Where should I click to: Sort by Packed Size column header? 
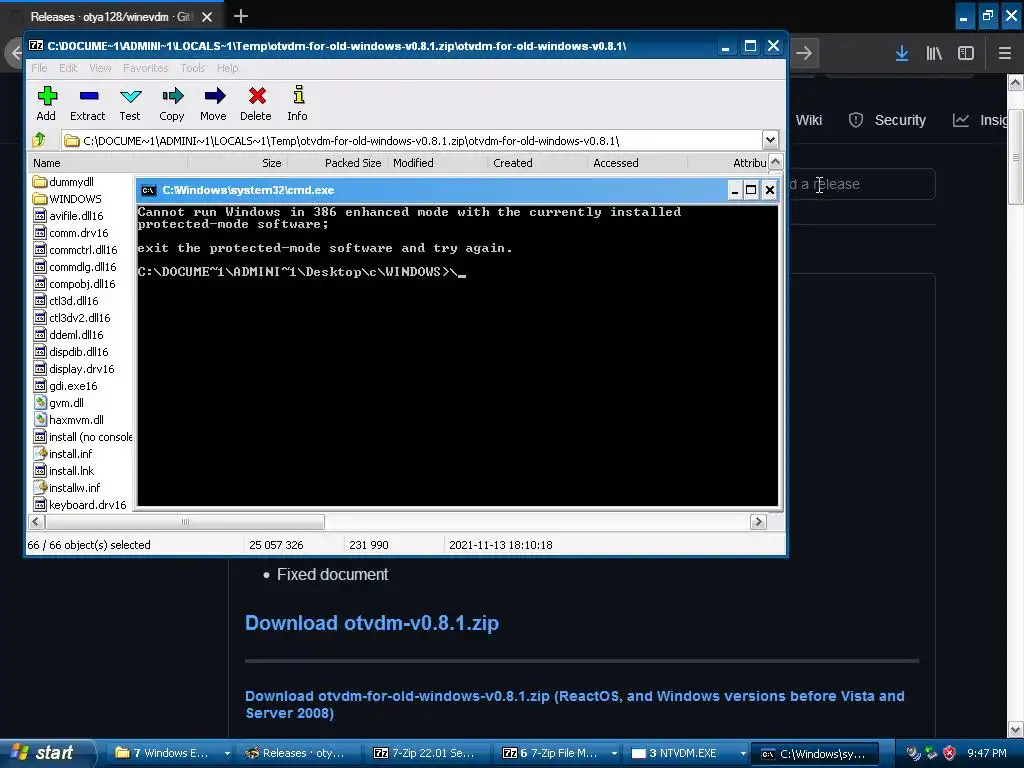tap(338, 163)
